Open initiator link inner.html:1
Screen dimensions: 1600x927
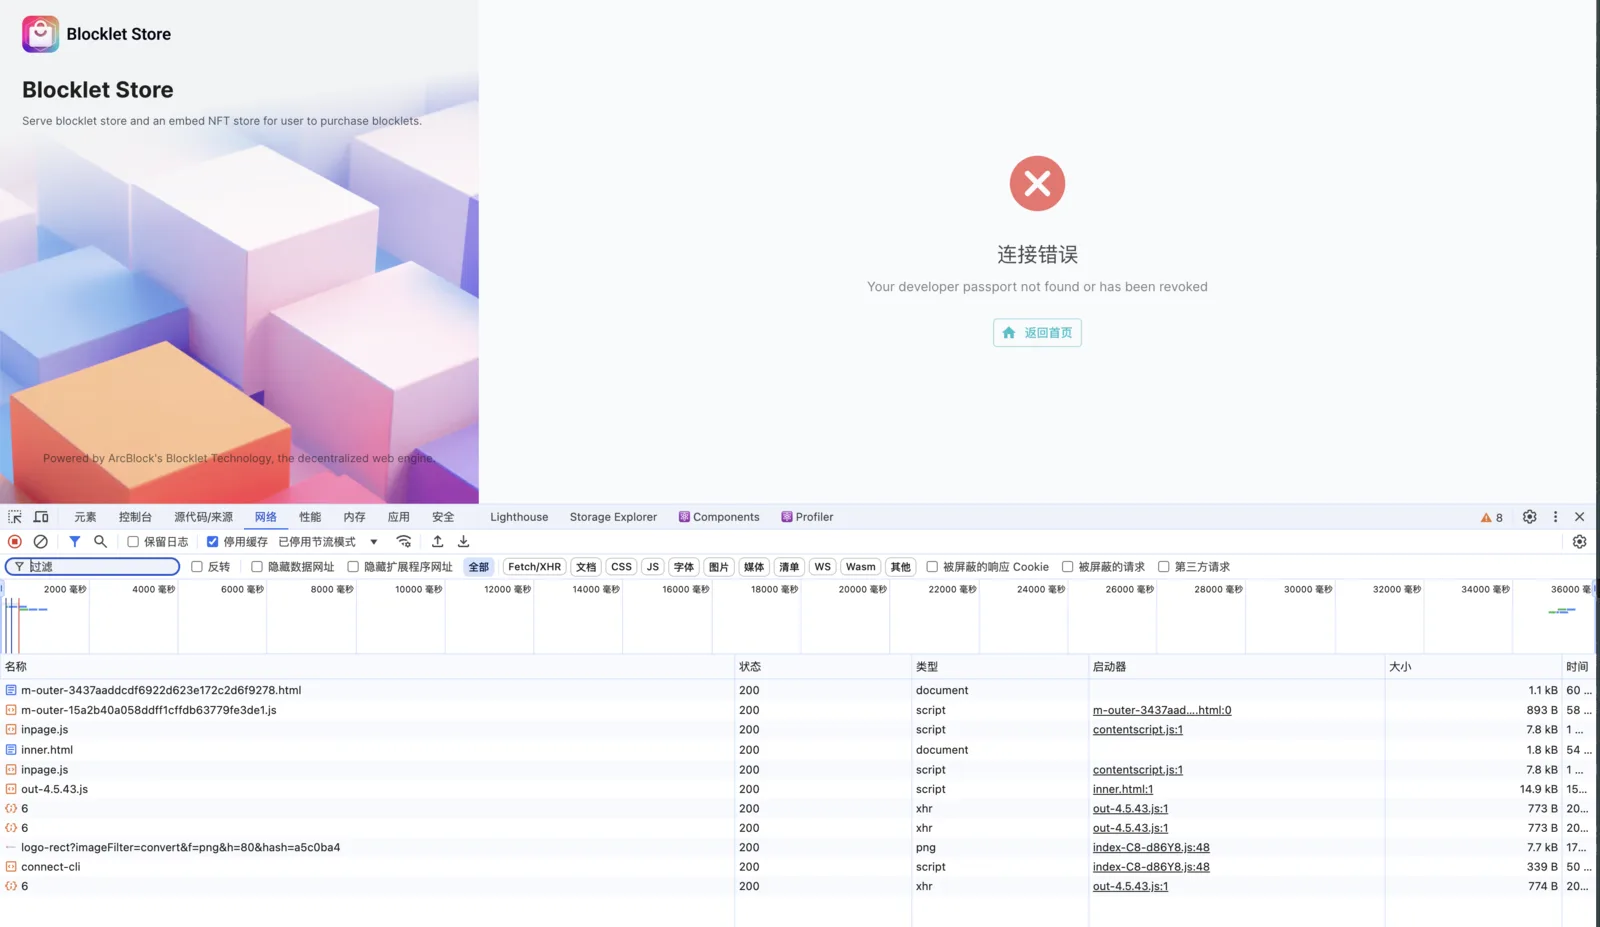[1123, 789]
